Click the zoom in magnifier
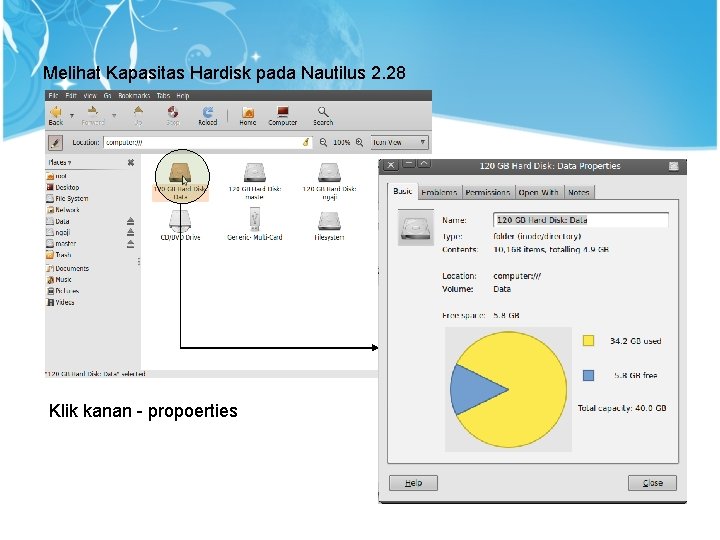The width and height of the screenshot is (720, 540). pos(360,142)
